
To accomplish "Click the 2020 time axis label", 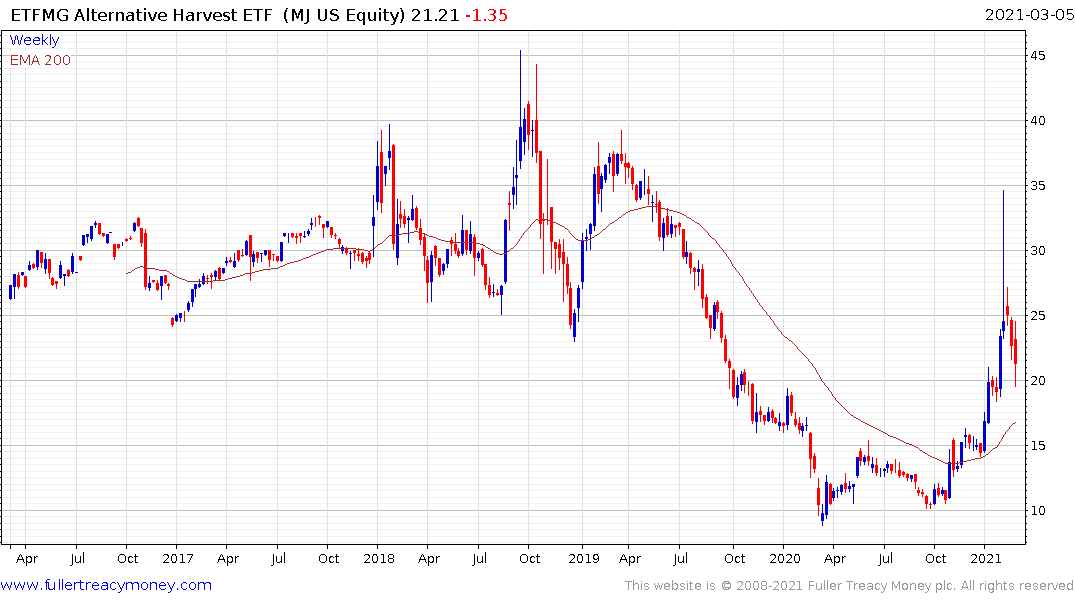I will (x=785, y=558).
